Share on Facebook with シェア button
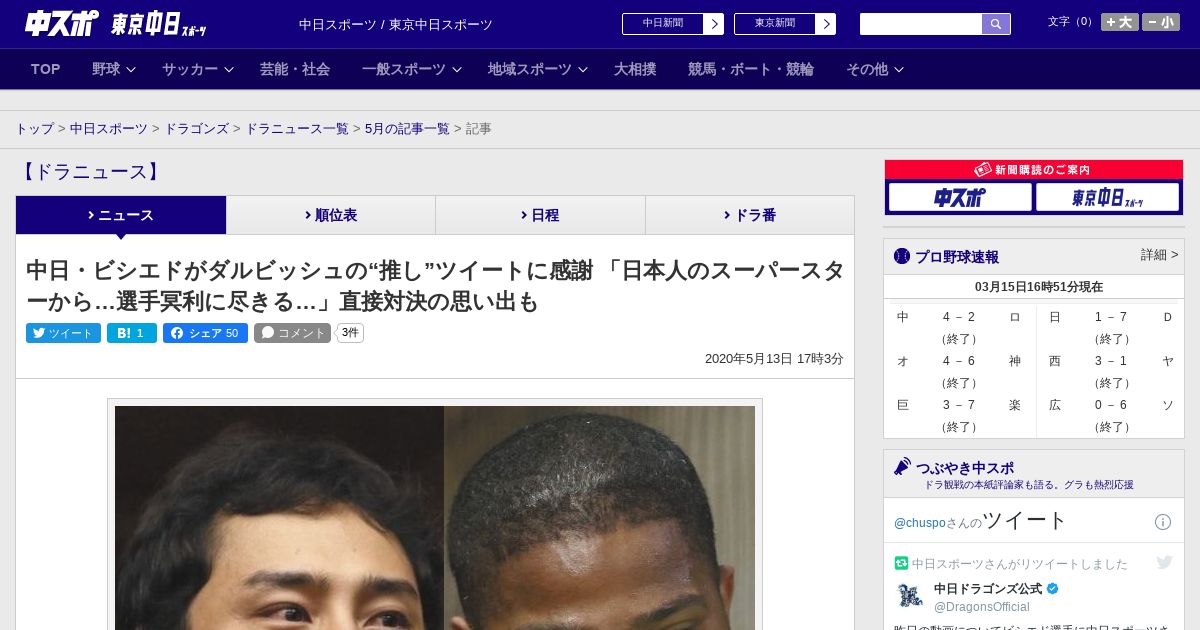1200x630 pixels. click(x=205, y=333)
